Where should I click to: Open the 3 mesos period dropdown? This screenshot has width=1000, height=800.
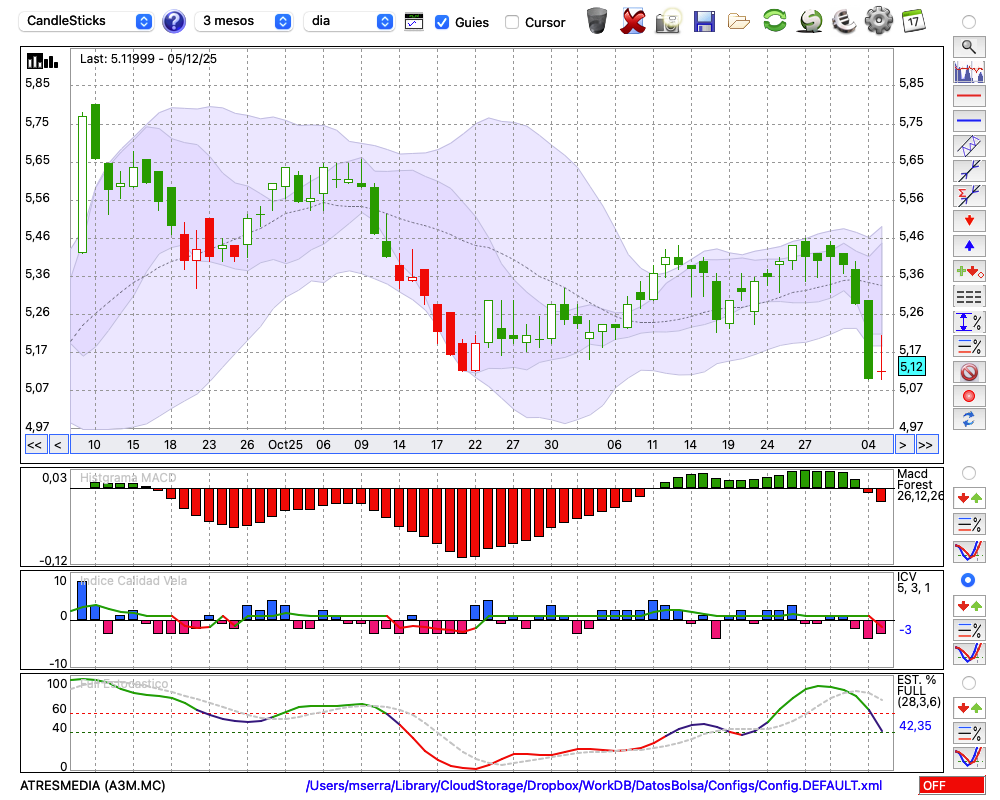click(243, 21)
